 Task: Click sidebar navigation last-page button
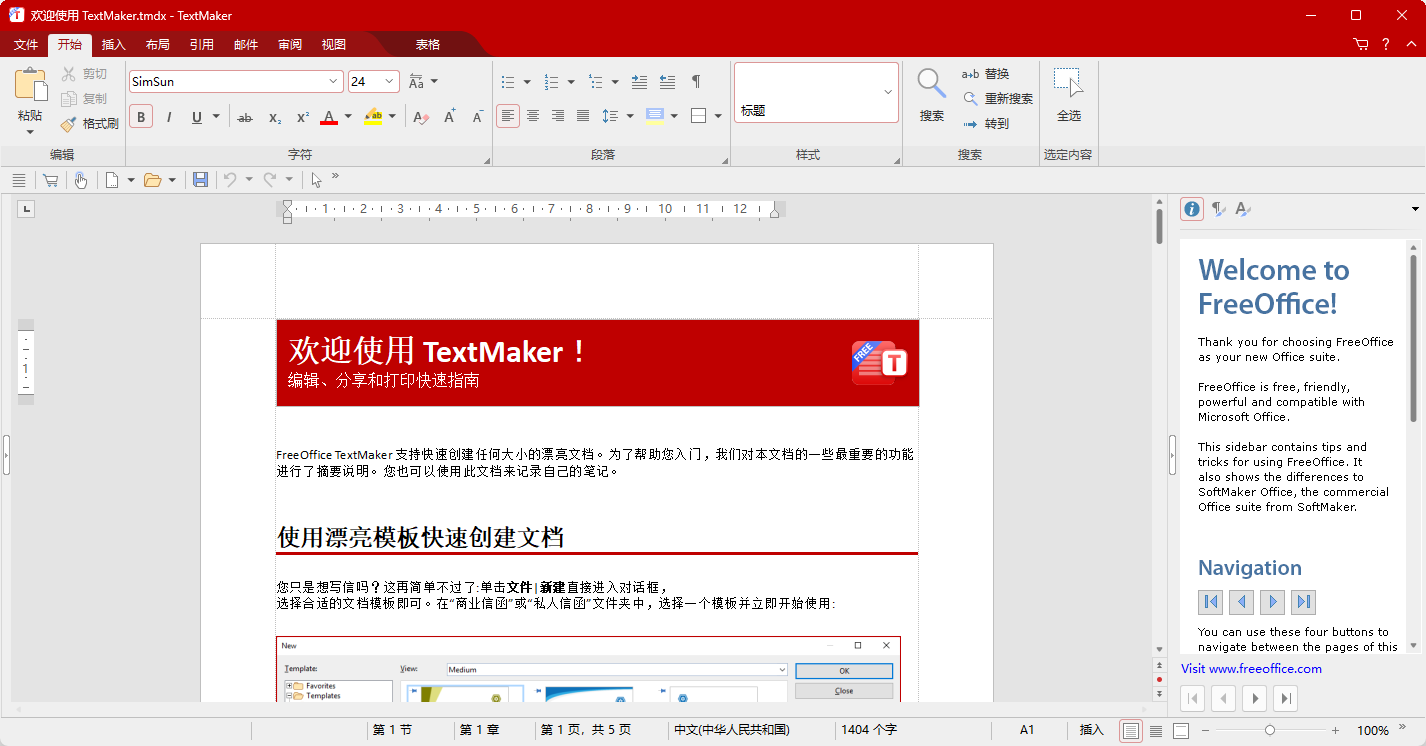click(1303, 602)
